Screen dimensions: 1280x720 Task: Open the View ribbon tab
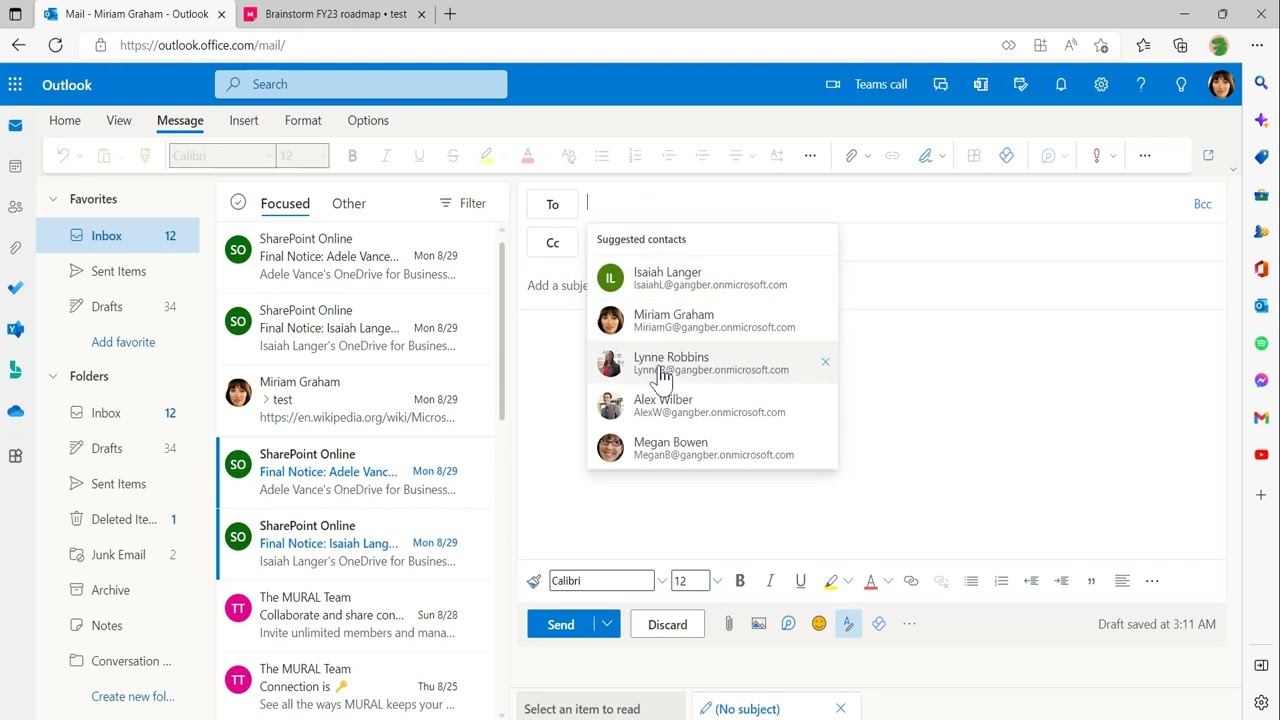click(x=119, y=120)
